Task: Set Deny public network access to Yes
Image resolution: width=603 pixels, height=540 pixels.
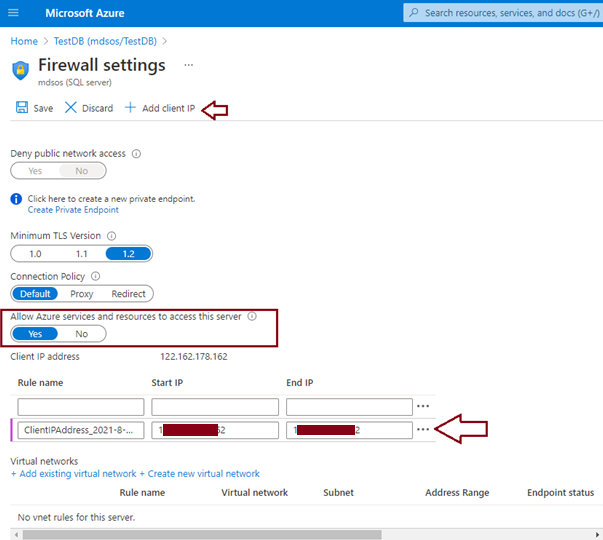Action: 35,171
